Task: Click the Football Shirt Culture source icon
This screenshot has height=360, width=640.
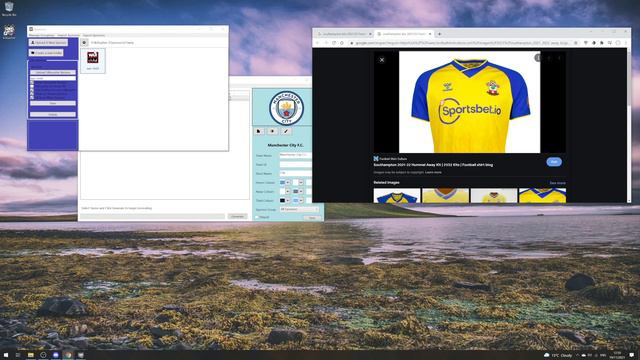Action: [x=376, y=159]
